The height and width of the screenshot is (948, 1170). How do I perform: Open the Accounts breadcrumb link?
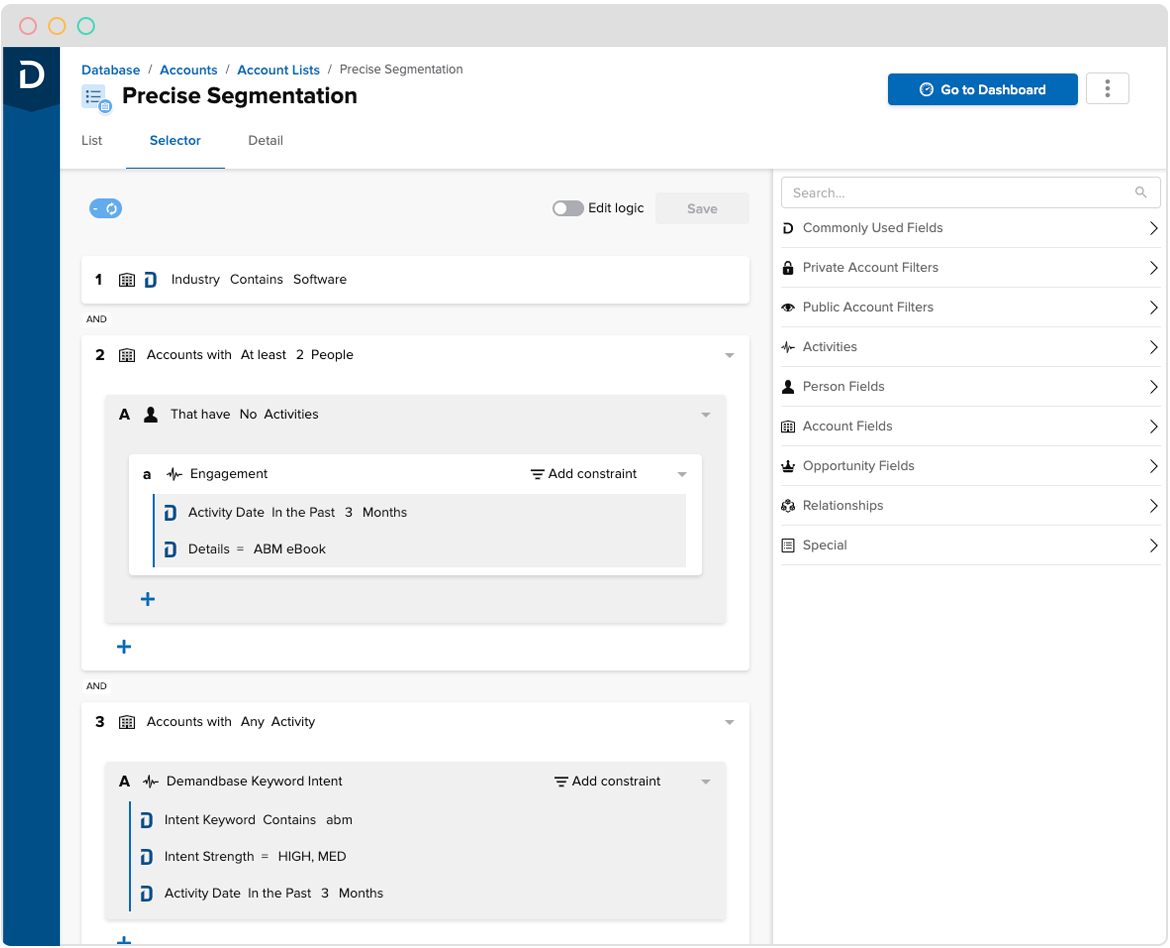(x=188, y=69)
